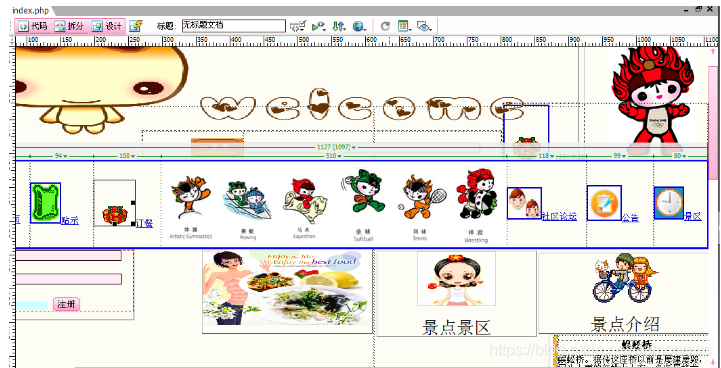
Task: Click the 景点介绍 heading text
Action: [x=625, y=324]
